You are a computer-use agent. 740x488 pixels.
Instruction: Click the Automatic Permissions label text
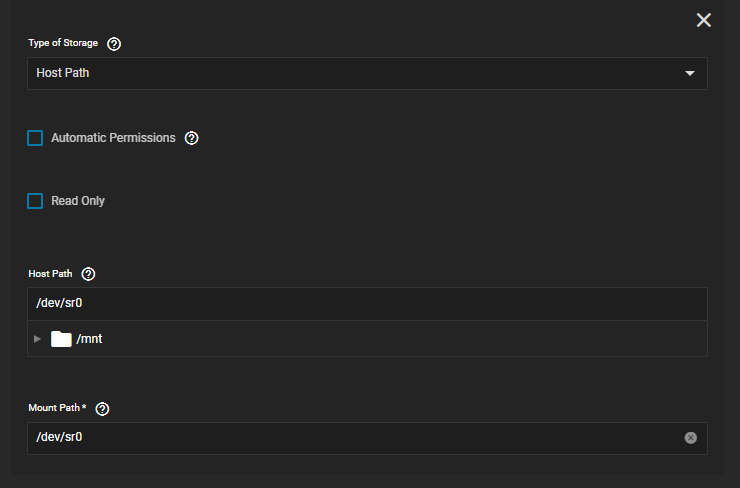[113, 138]
